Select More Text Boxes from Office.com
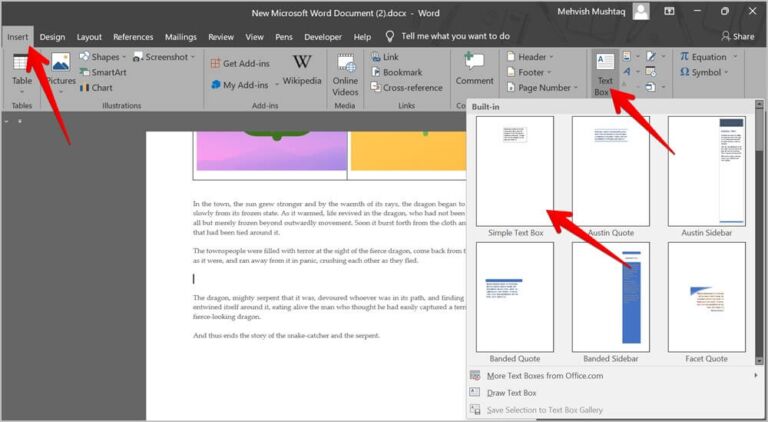Image resolution: width=768 pixels, height=422 pixels. (x=544, y=375)
